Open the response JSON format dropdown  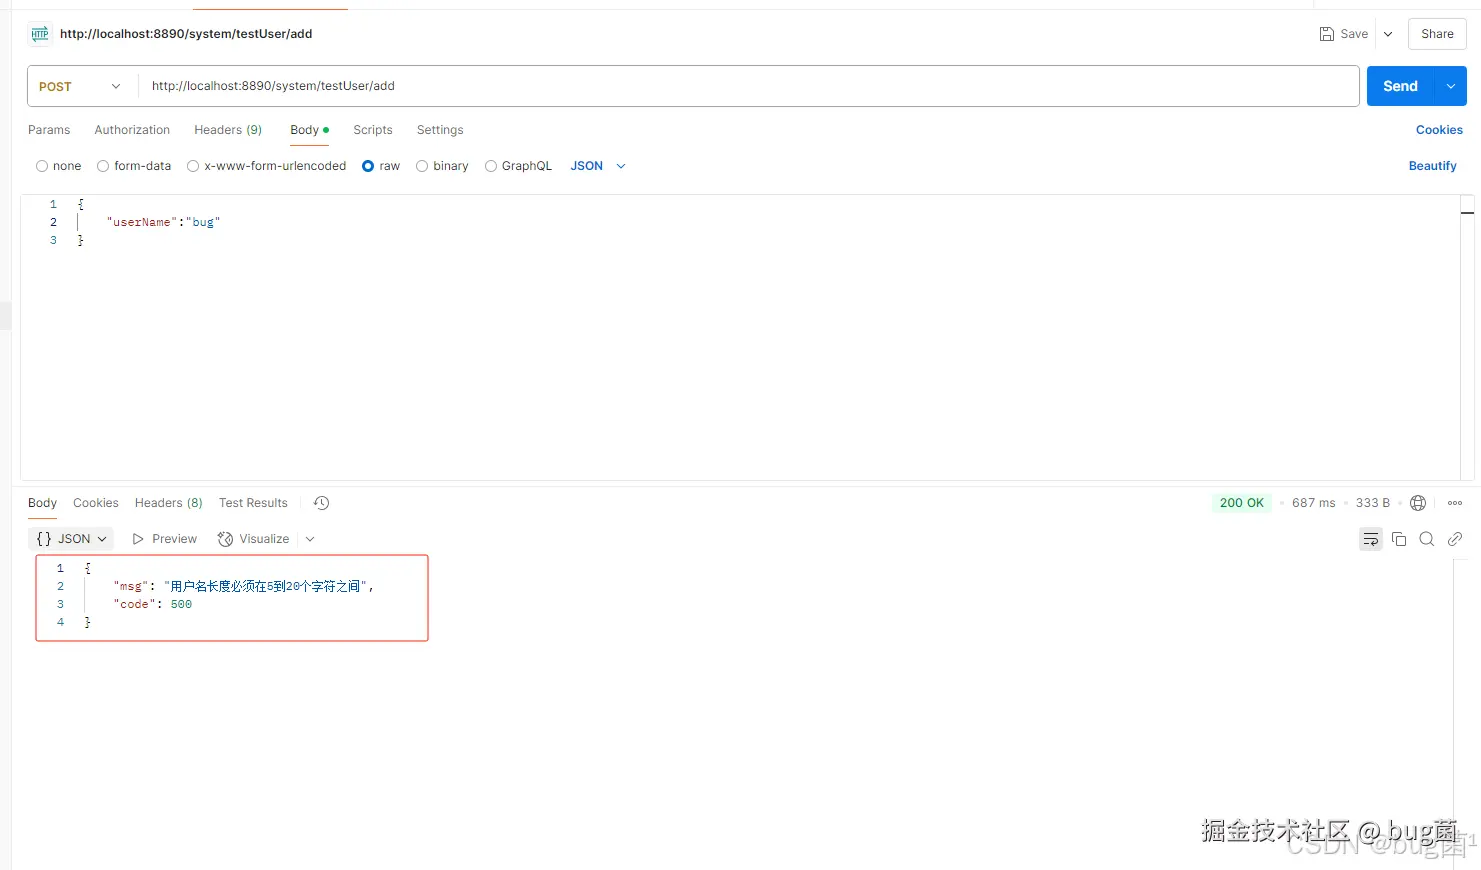[71, 539]
